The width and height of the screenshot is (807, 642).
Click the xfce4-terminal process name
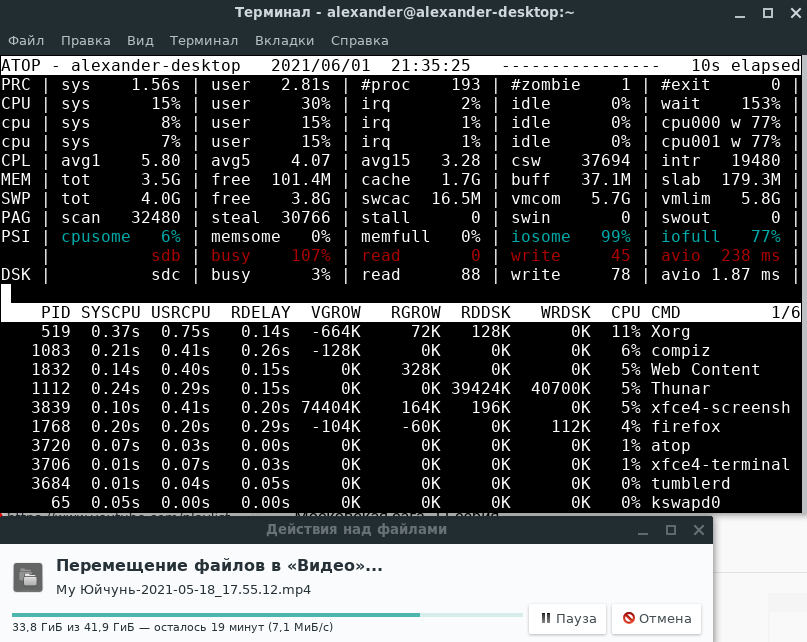tap(721, 465)
